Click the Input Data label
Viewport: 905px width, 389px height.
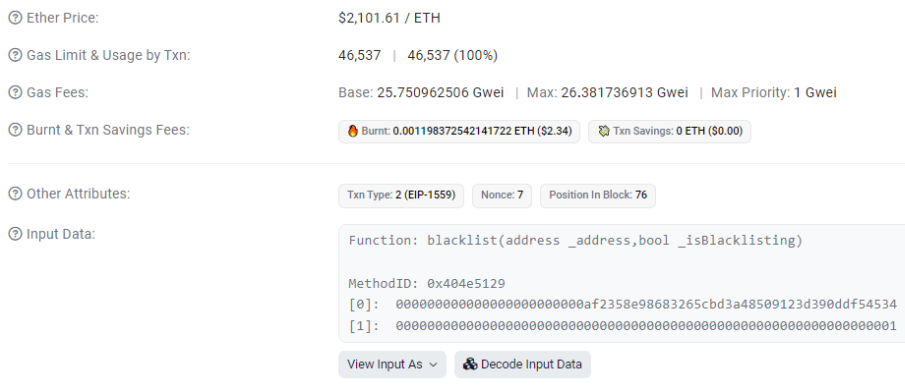(x=61, y=234)
